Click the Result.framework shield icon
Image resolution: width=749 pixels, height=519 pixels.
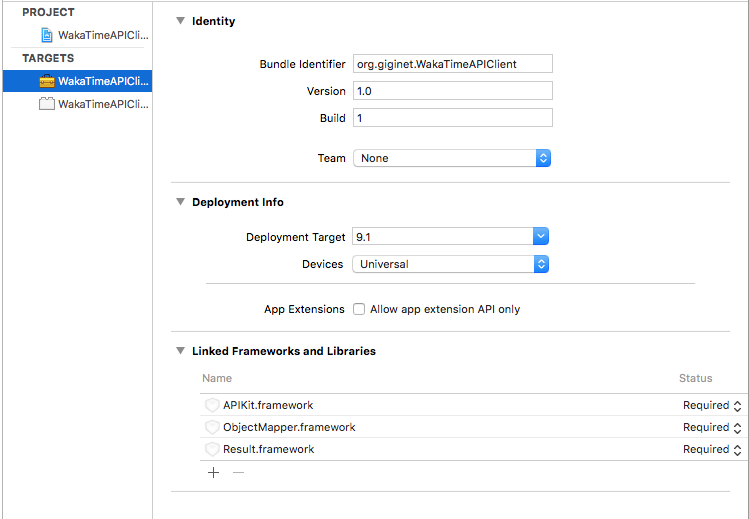(212, 449)
